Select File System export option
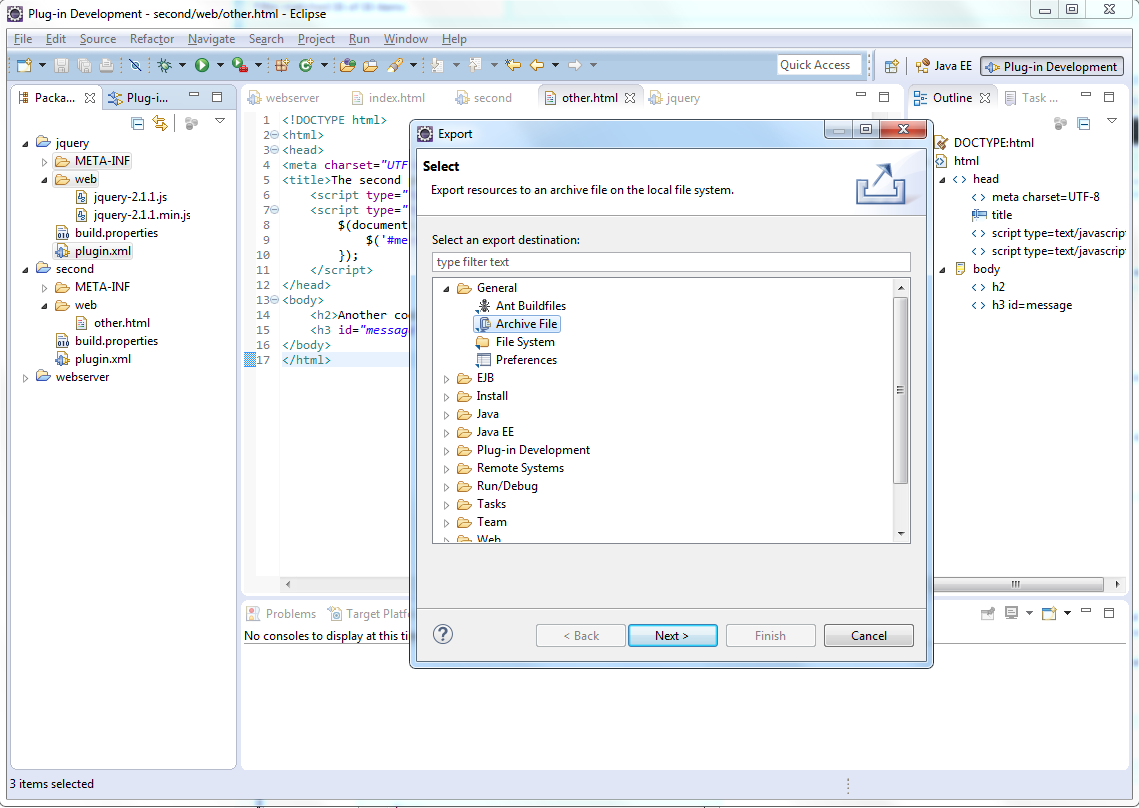 (x=516, y=342)
